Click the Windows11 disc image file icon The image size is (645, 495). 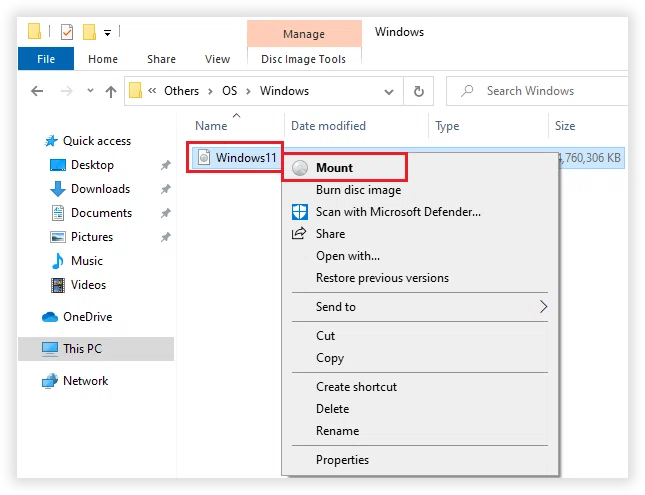tap(204, 157)
